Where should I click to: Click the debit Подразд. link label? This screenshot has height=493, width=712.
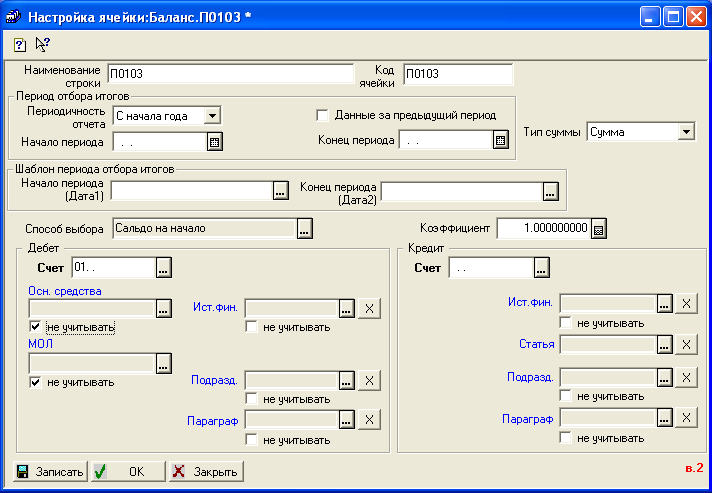214,380
